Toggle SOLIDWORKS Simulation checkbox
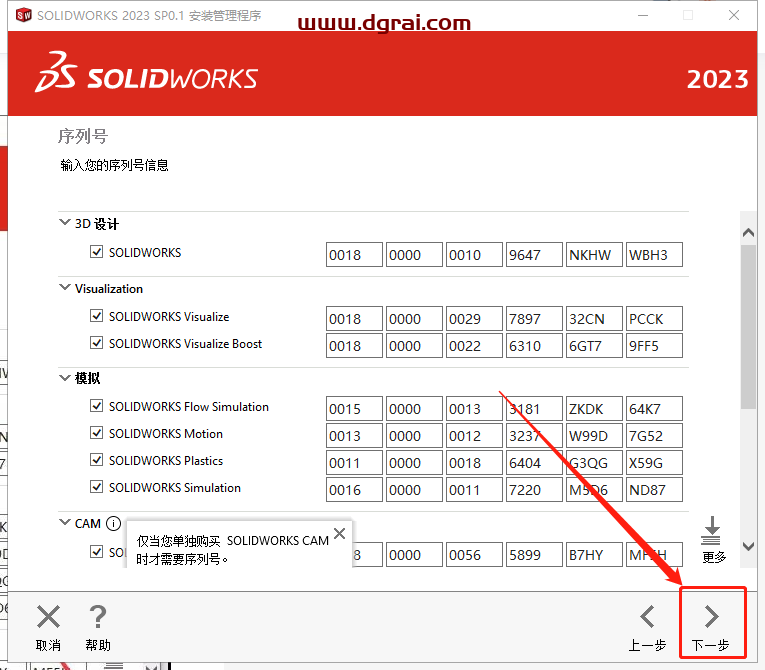 coord(97,487)
